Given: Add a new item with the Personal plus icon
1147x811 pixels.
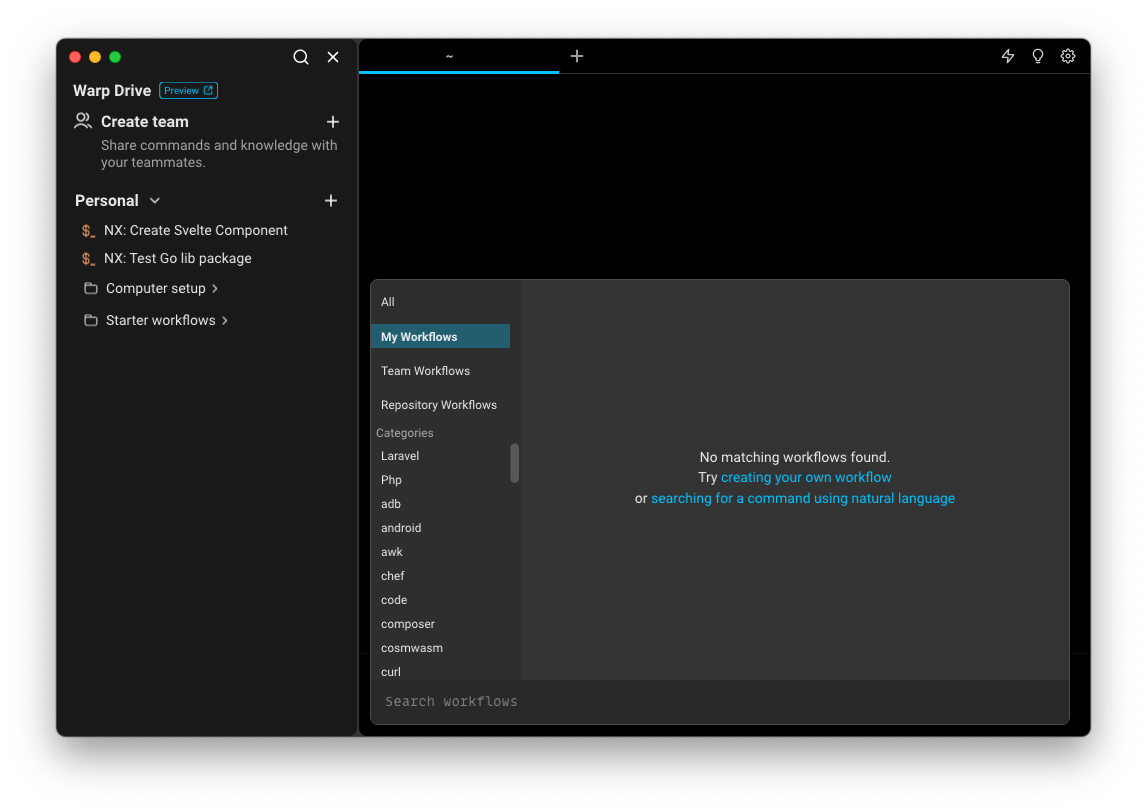Looking at the screenshot, I should pyautogui.click(x=330, y=200).
